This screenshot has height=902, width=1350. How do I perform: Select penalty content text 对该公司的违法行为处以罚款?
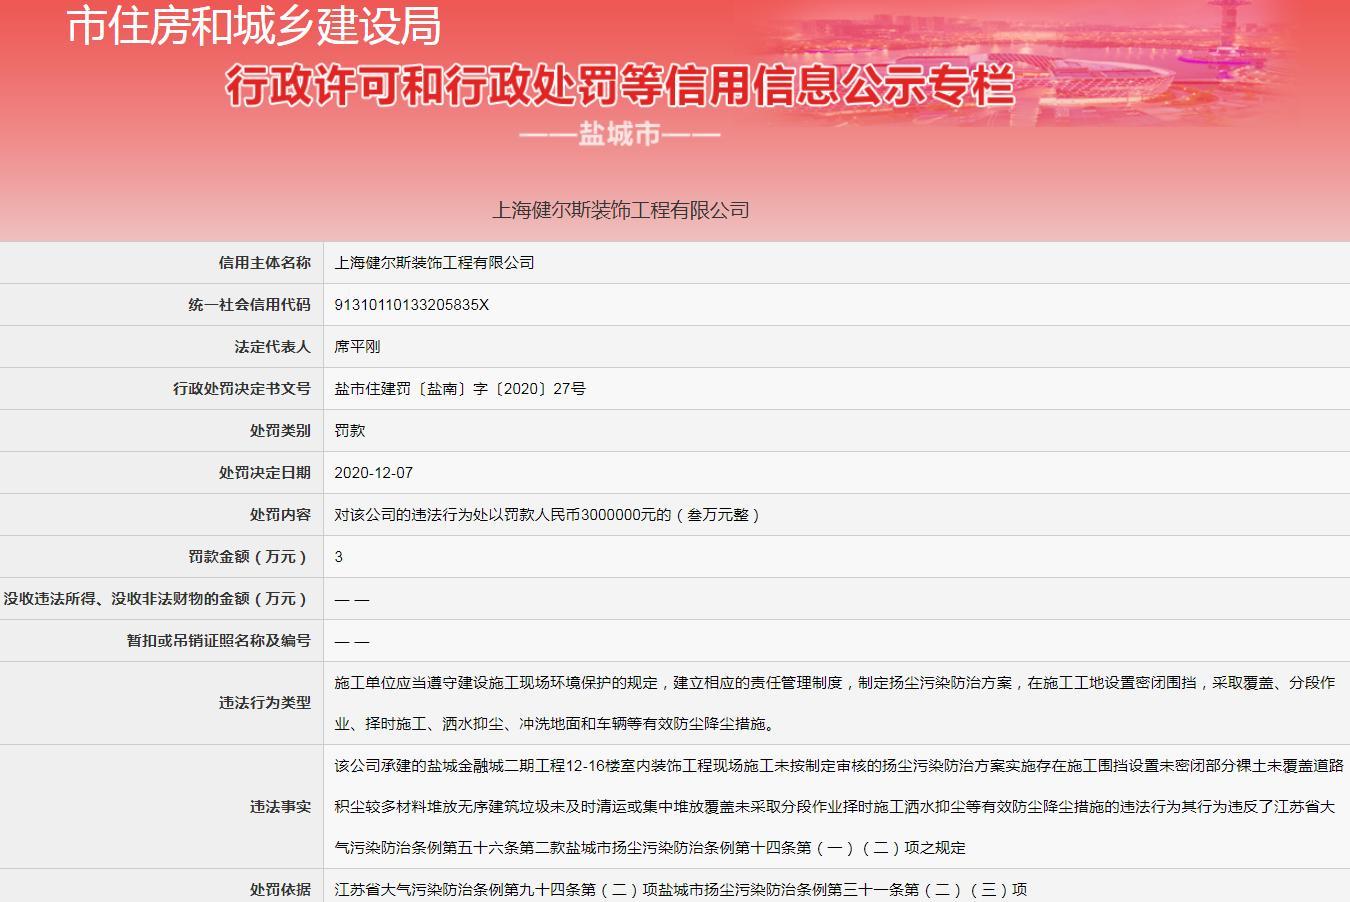click(x=549, y=514)
